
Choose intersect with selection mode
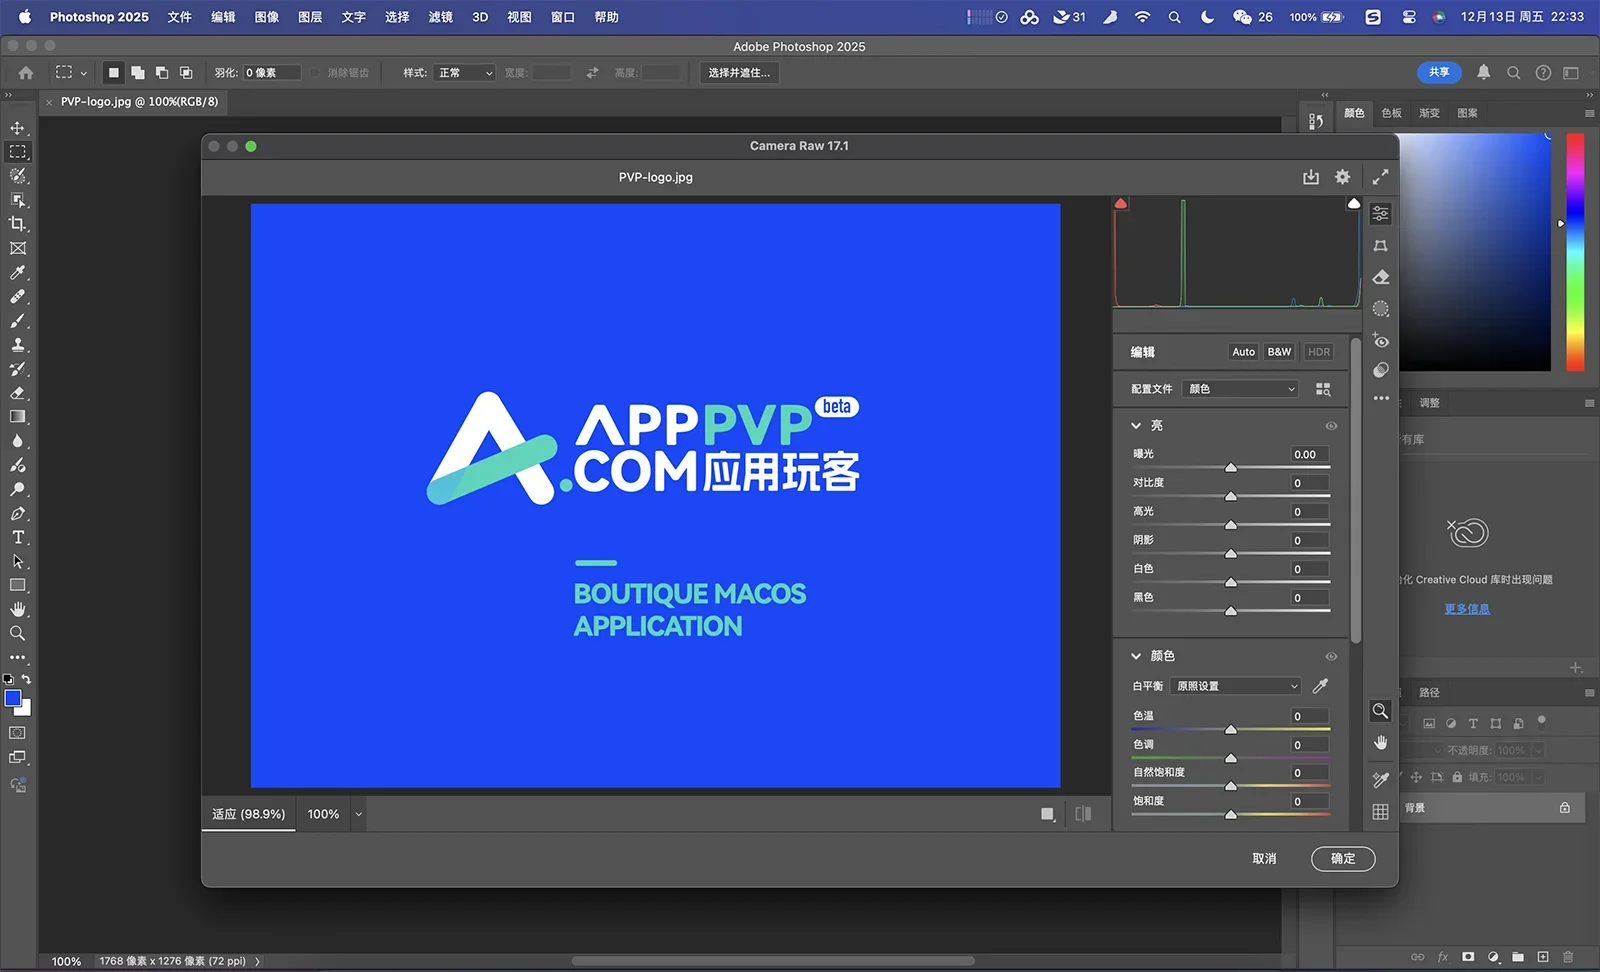(x=186, y=73)
